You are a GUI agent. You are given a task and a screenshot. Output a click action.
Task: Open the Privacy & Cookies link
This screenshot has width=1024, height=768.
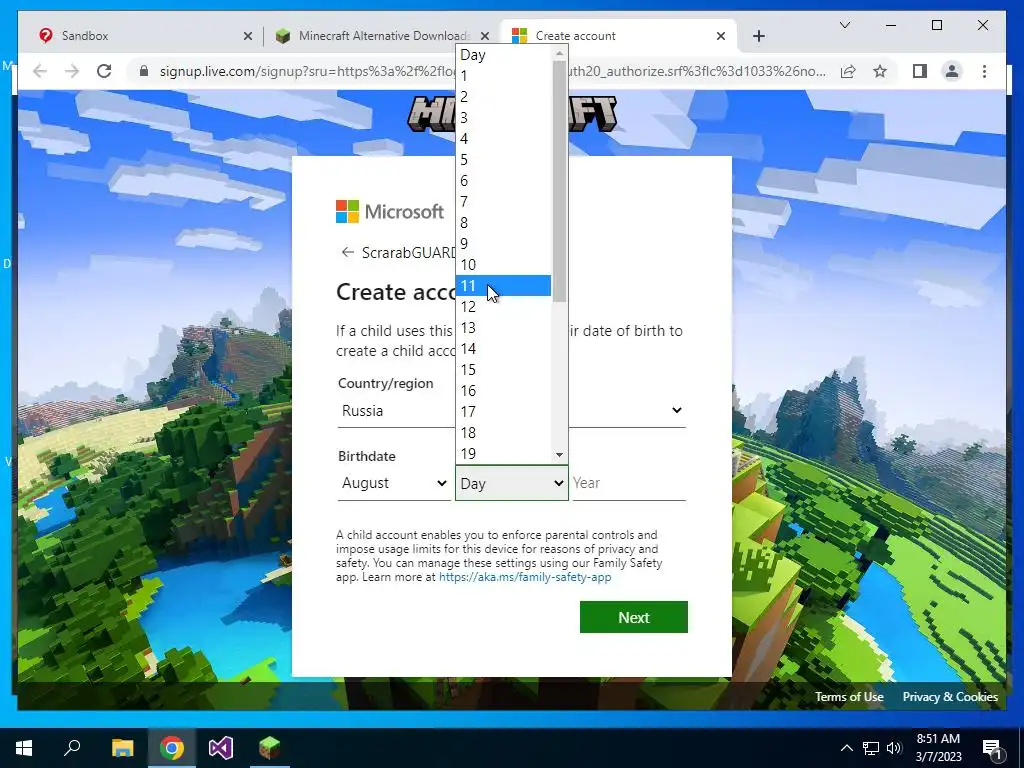950,697
